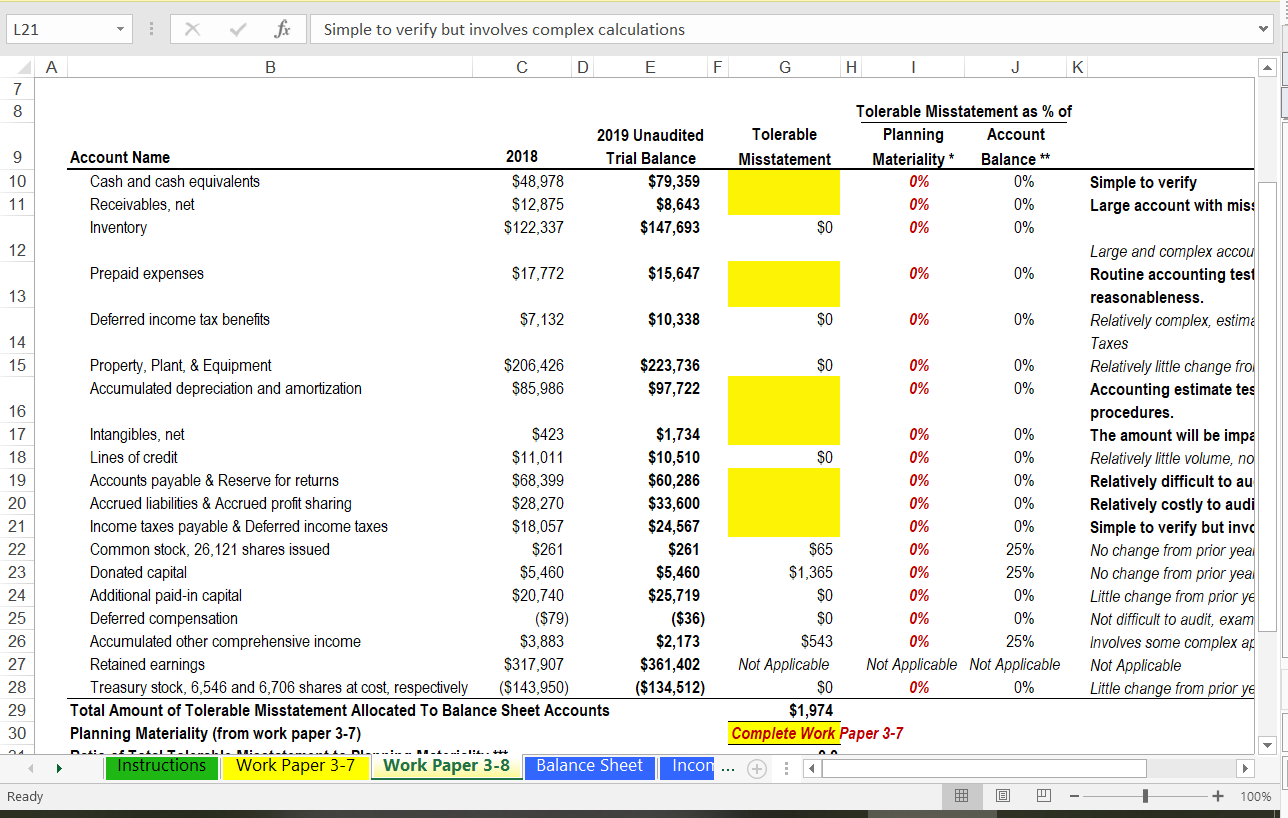Click the horizontal scrollbar thumb
This screenshot has width=1288, height=818.
(984, 769)
